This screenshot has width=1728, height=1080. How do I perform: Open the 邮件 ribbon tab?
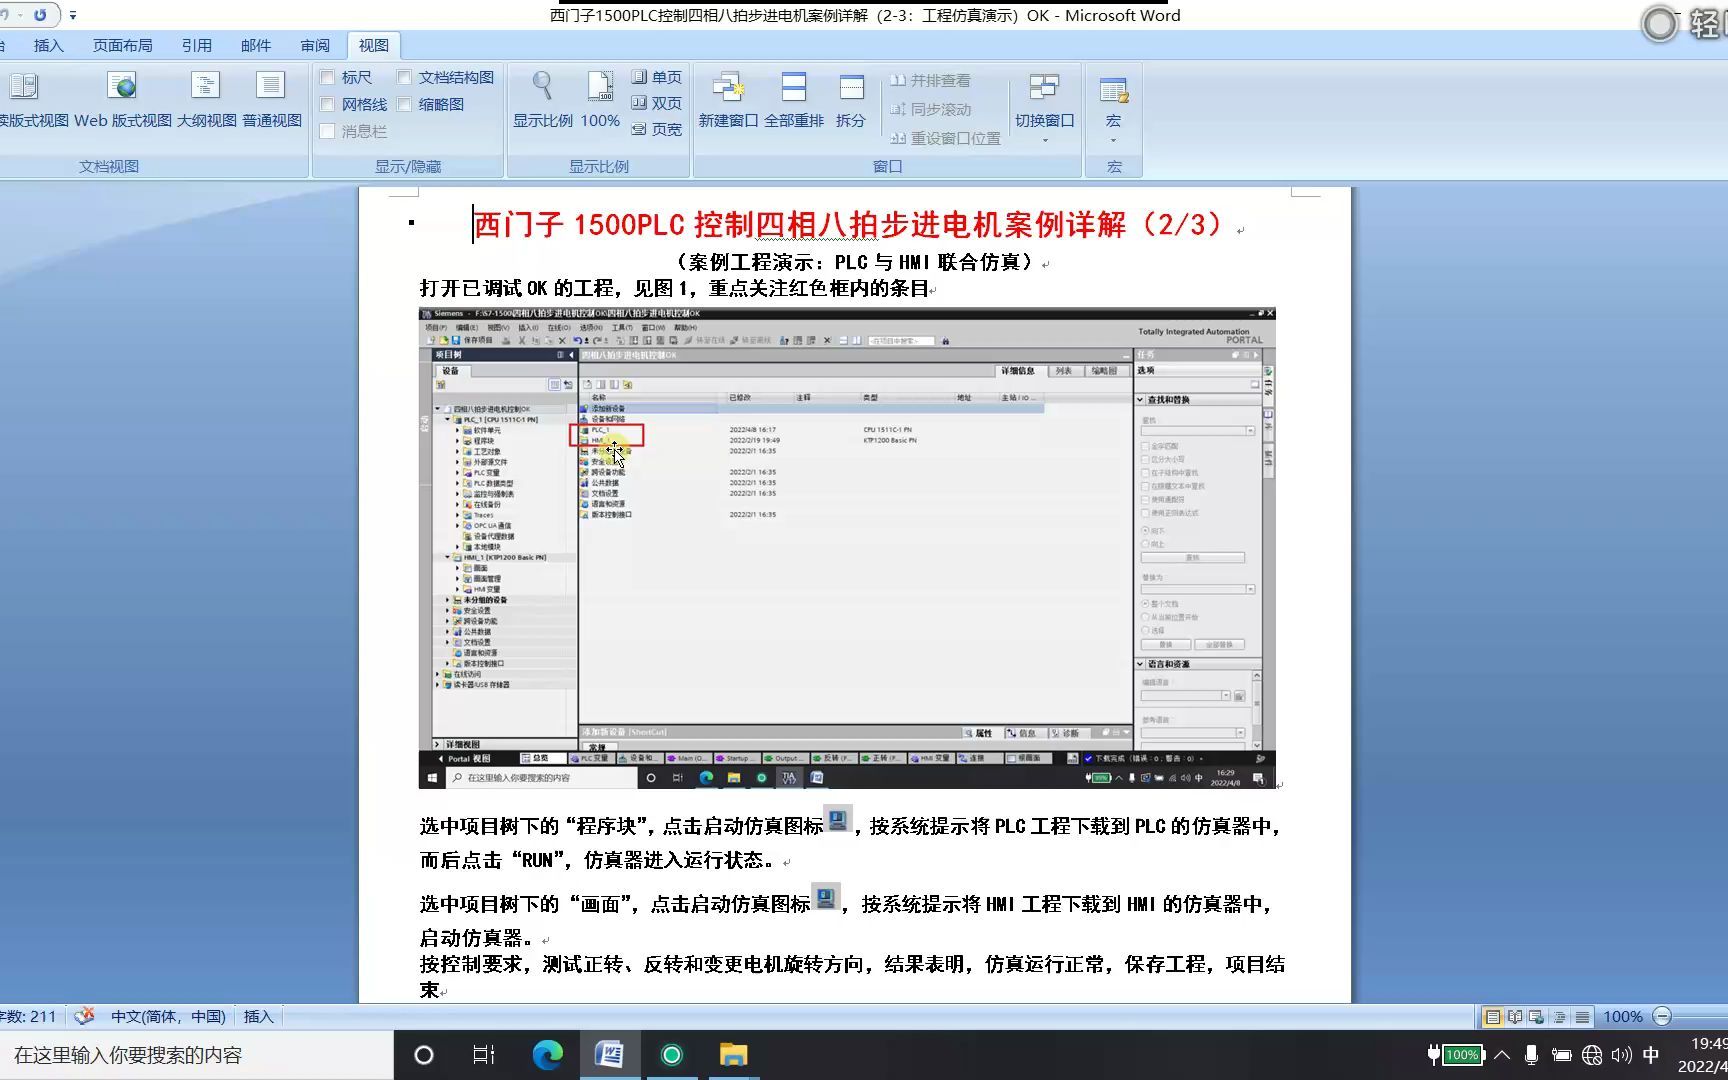click(256, 45)
